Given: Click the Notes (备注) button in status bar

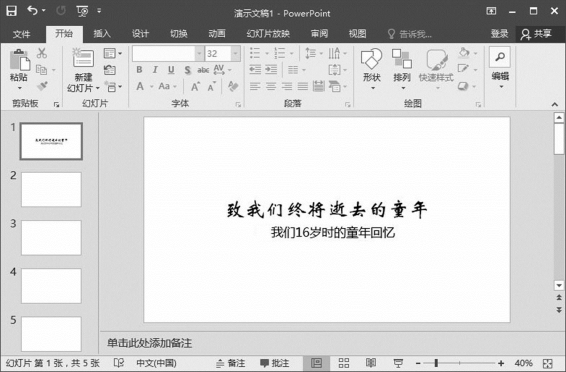Looking at the screenshot, I should pyautogui.click(x=231, y=363).
